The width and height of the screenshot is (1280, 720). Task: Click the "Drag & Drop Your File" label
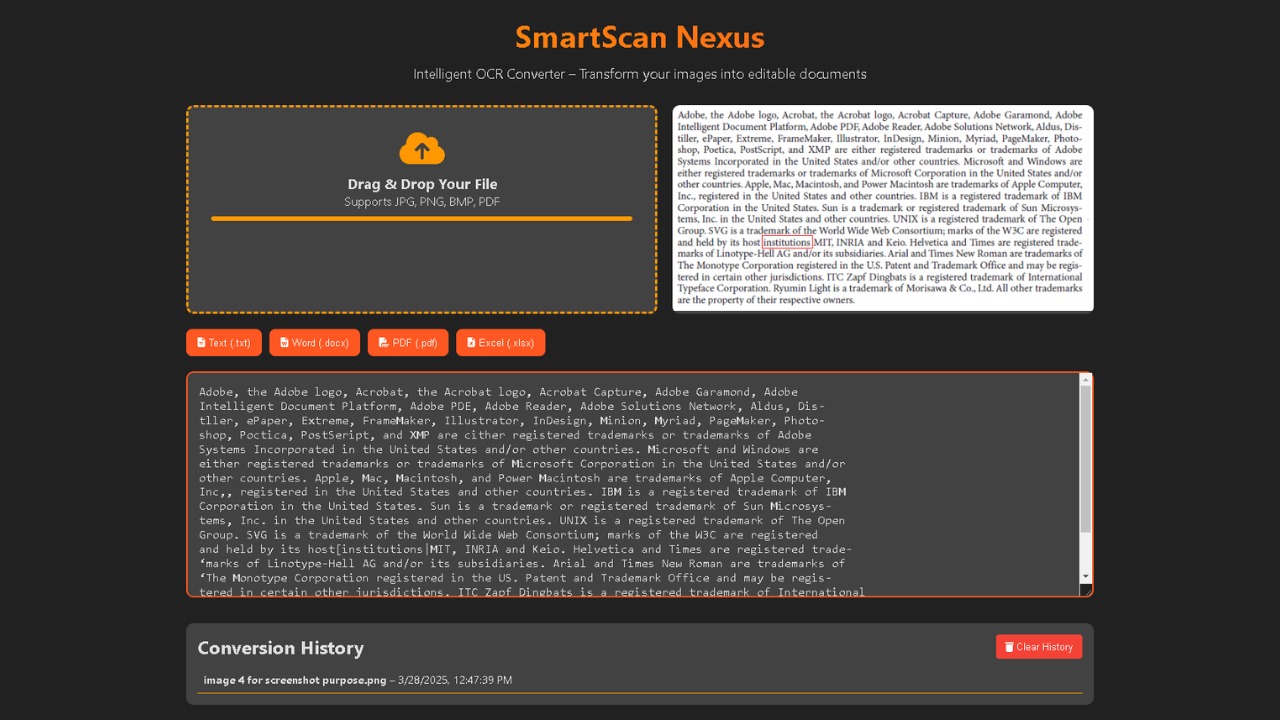coord(422,184)
